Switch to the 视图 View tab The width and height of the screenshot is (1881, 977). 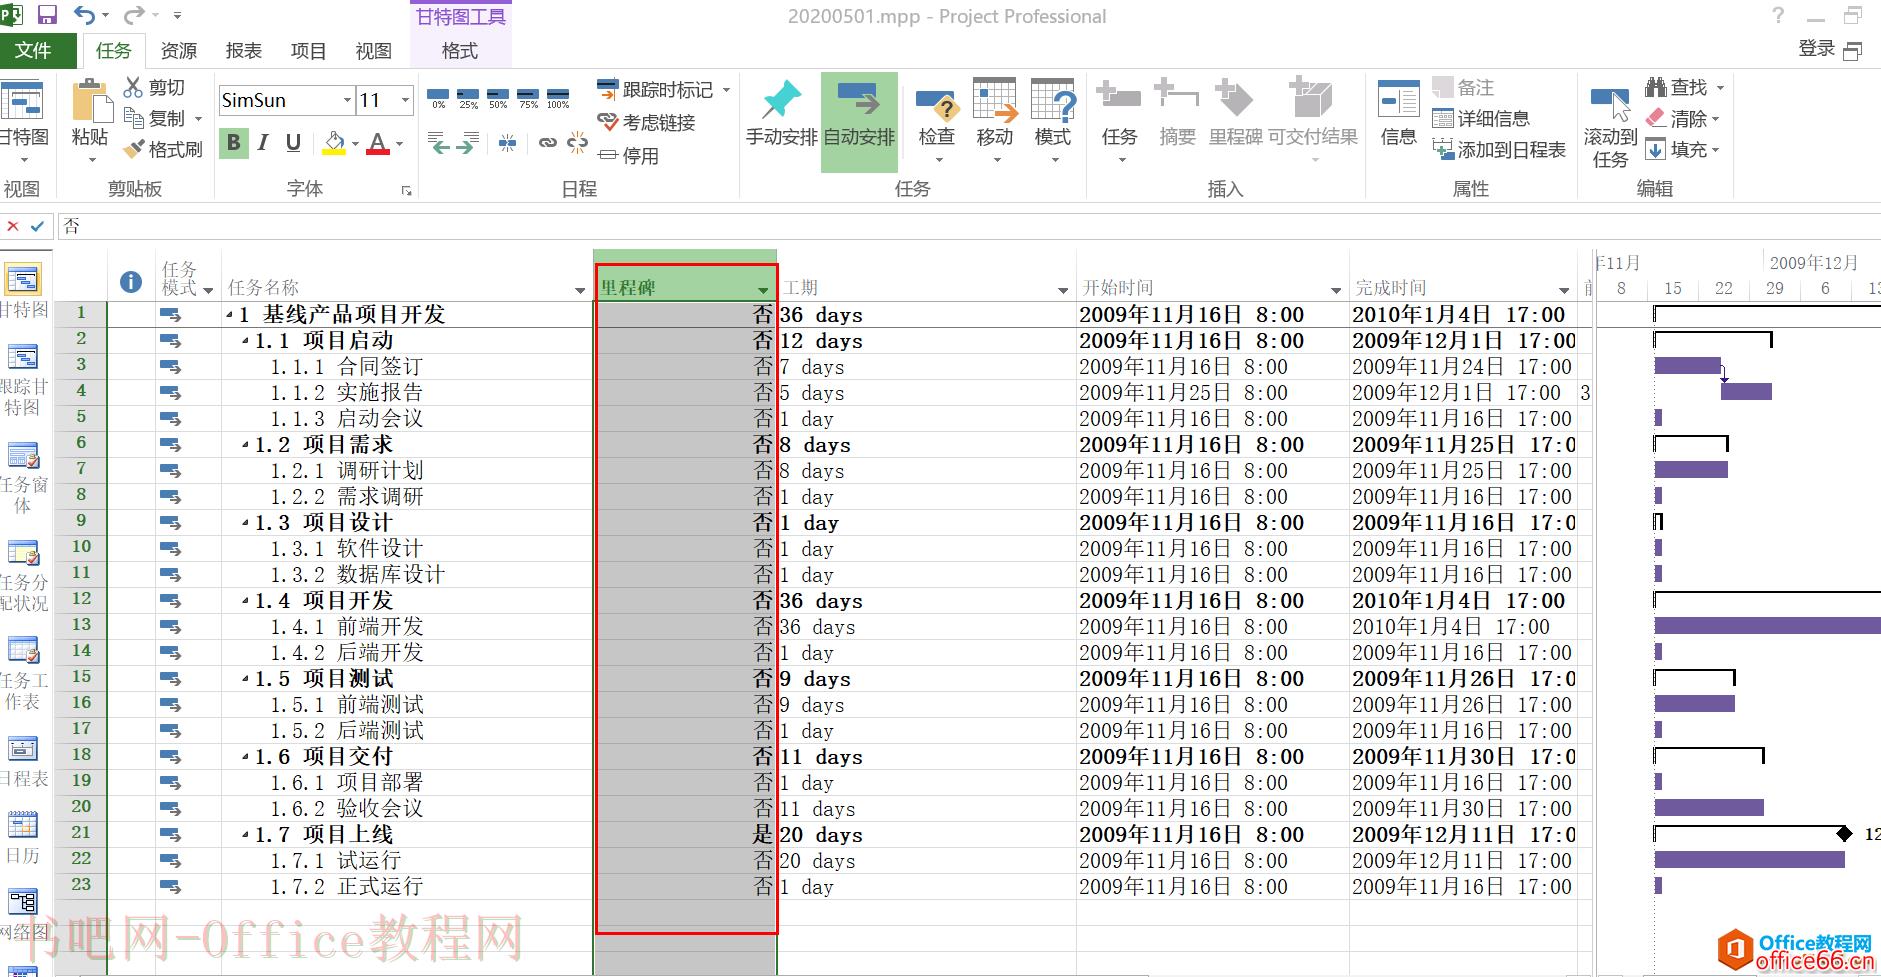[x=373, y=51]
